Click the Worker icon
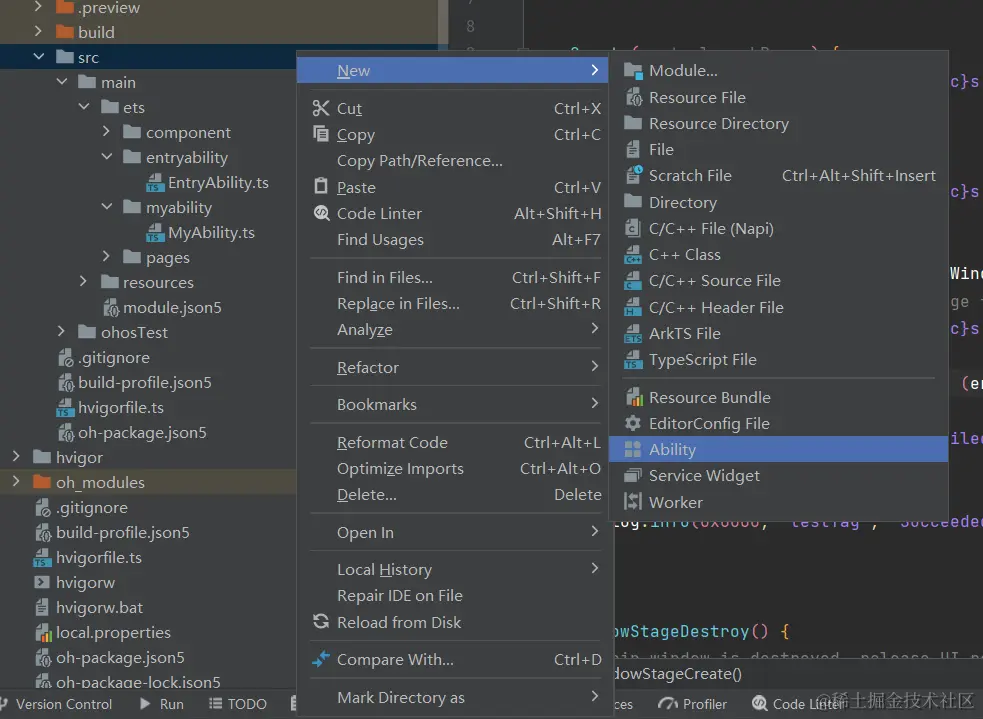 click(x=633, y=501)
